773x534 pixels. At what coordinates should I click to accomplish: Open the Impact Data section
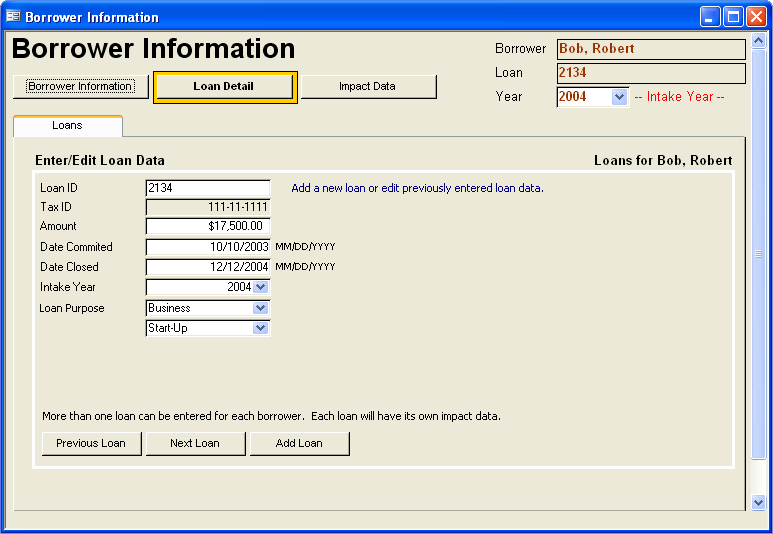coord(368,87)
